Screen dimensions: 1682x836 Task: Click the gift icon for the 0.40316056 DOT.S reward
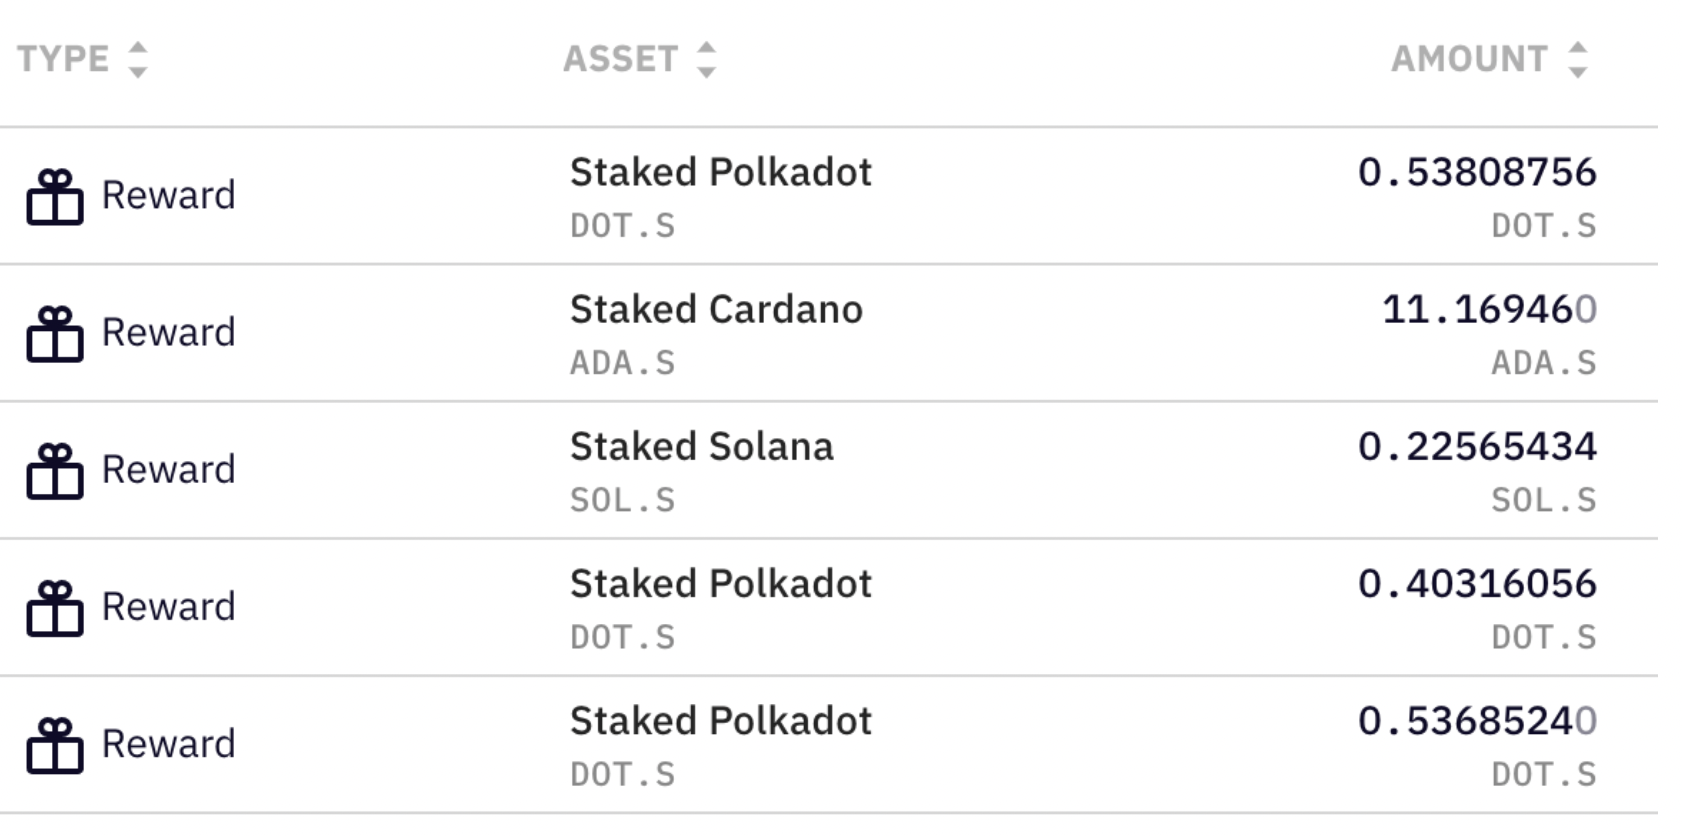pyautogui.click(x=55, y=608)
